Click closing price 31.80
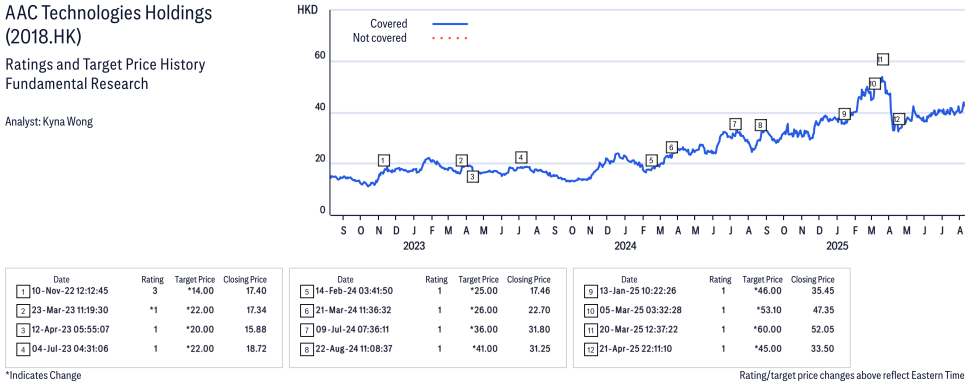This screenshot has height=382, width=975. 539,329
